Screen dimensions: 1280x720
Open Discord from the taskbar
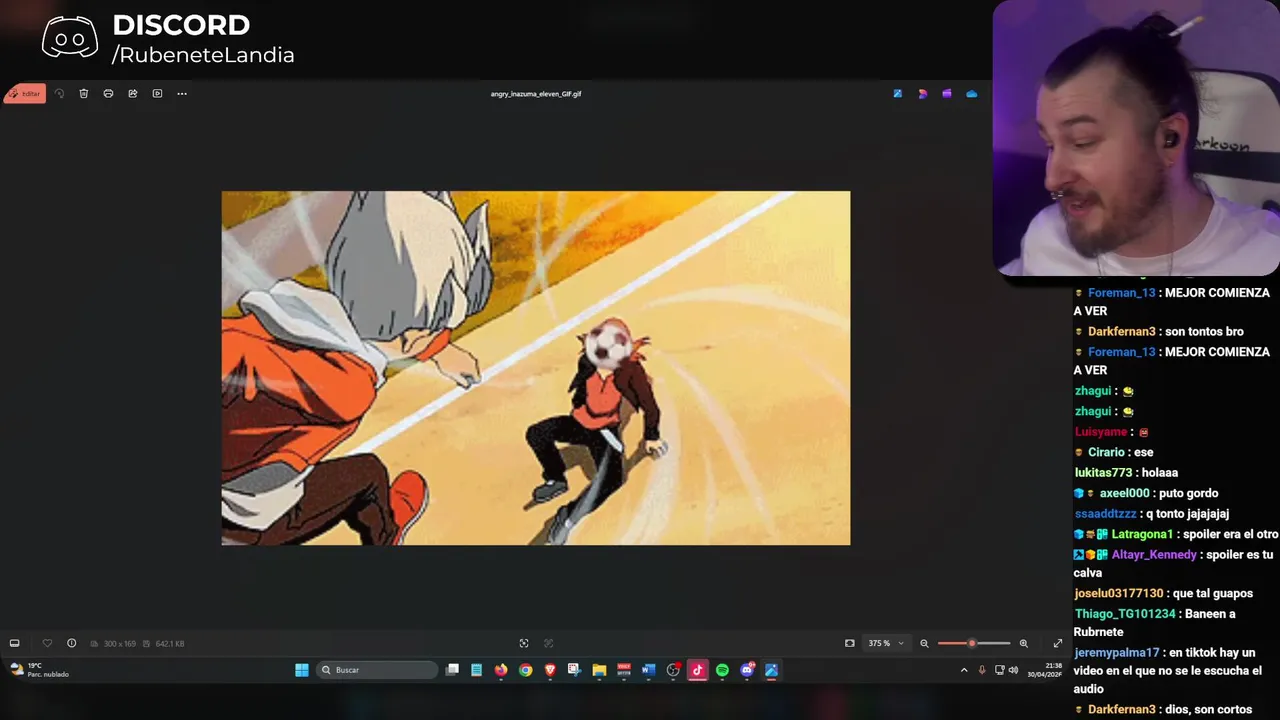coord(747,670)
